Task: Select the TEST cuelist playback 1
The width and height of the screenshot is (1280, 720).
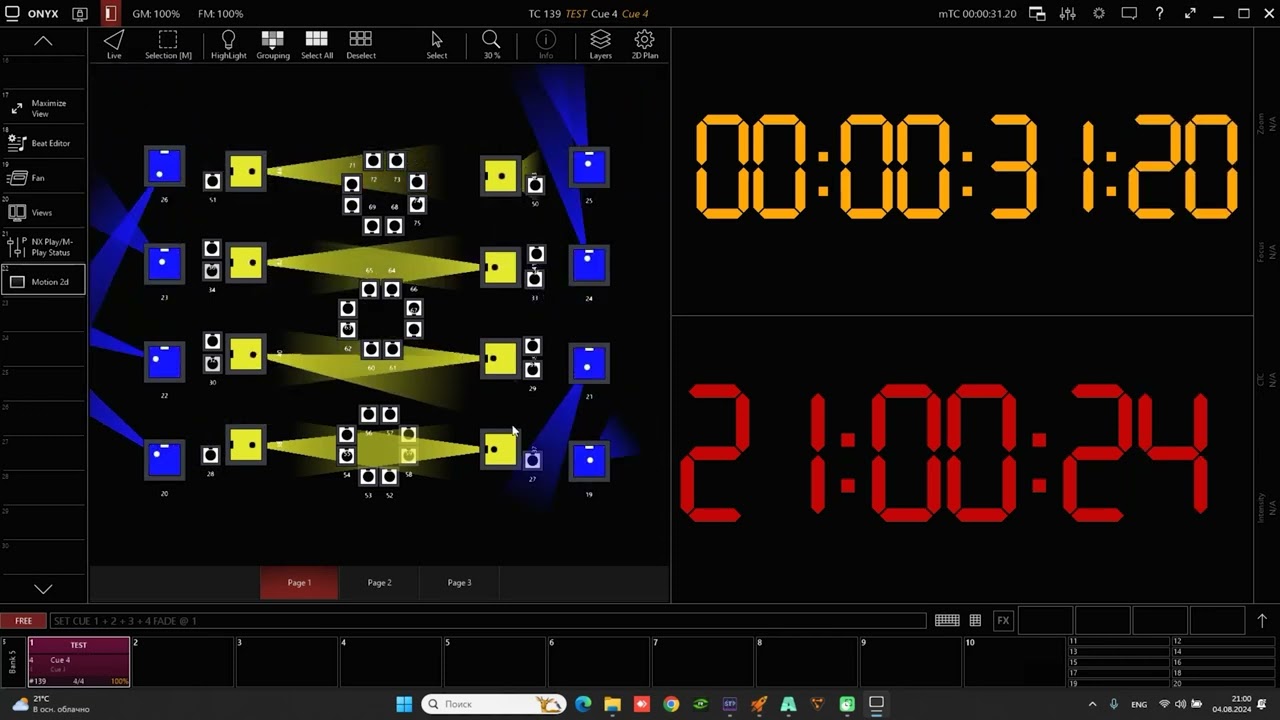Action: (79, 662)
